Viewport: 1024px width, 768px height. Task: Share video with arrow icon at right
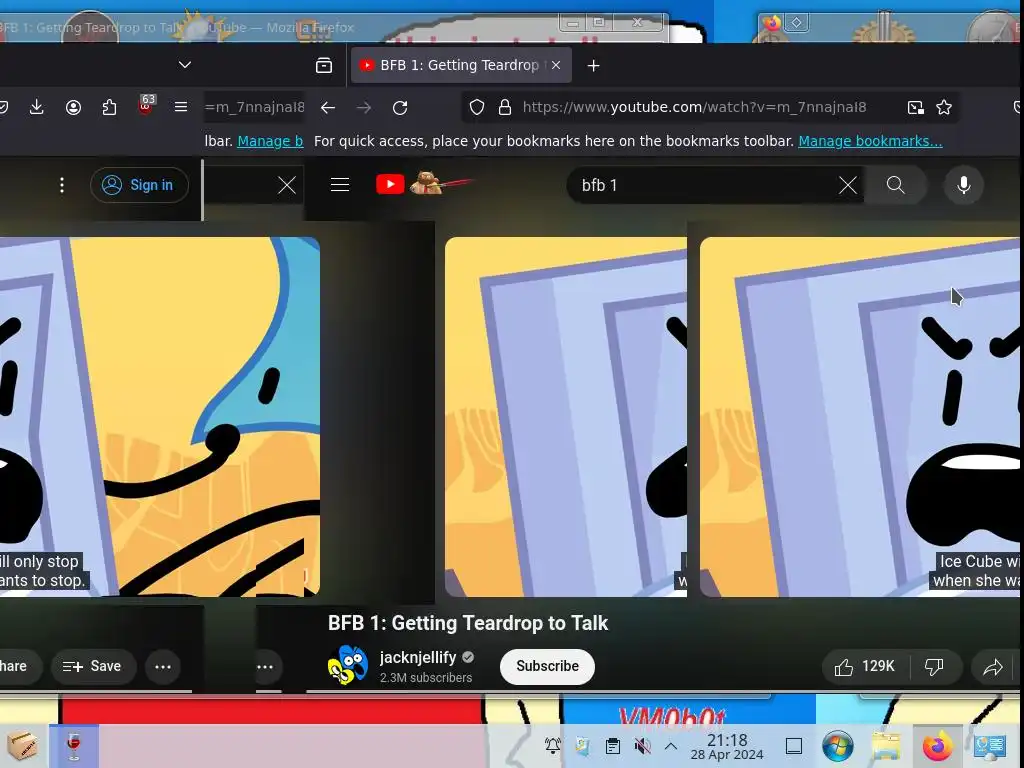click(993, 667)
